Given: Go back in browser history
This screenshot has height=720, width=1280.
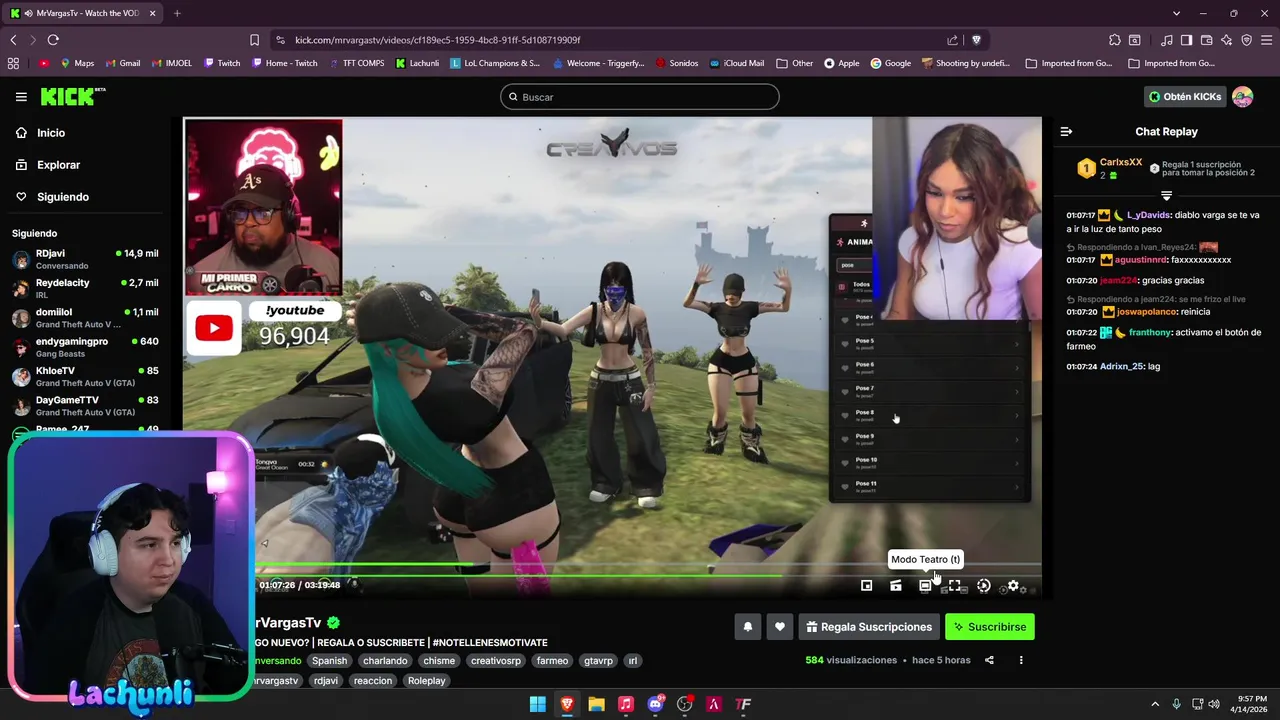Looking at the screenshot, I should pyautogui.click(x=13, y=40).
